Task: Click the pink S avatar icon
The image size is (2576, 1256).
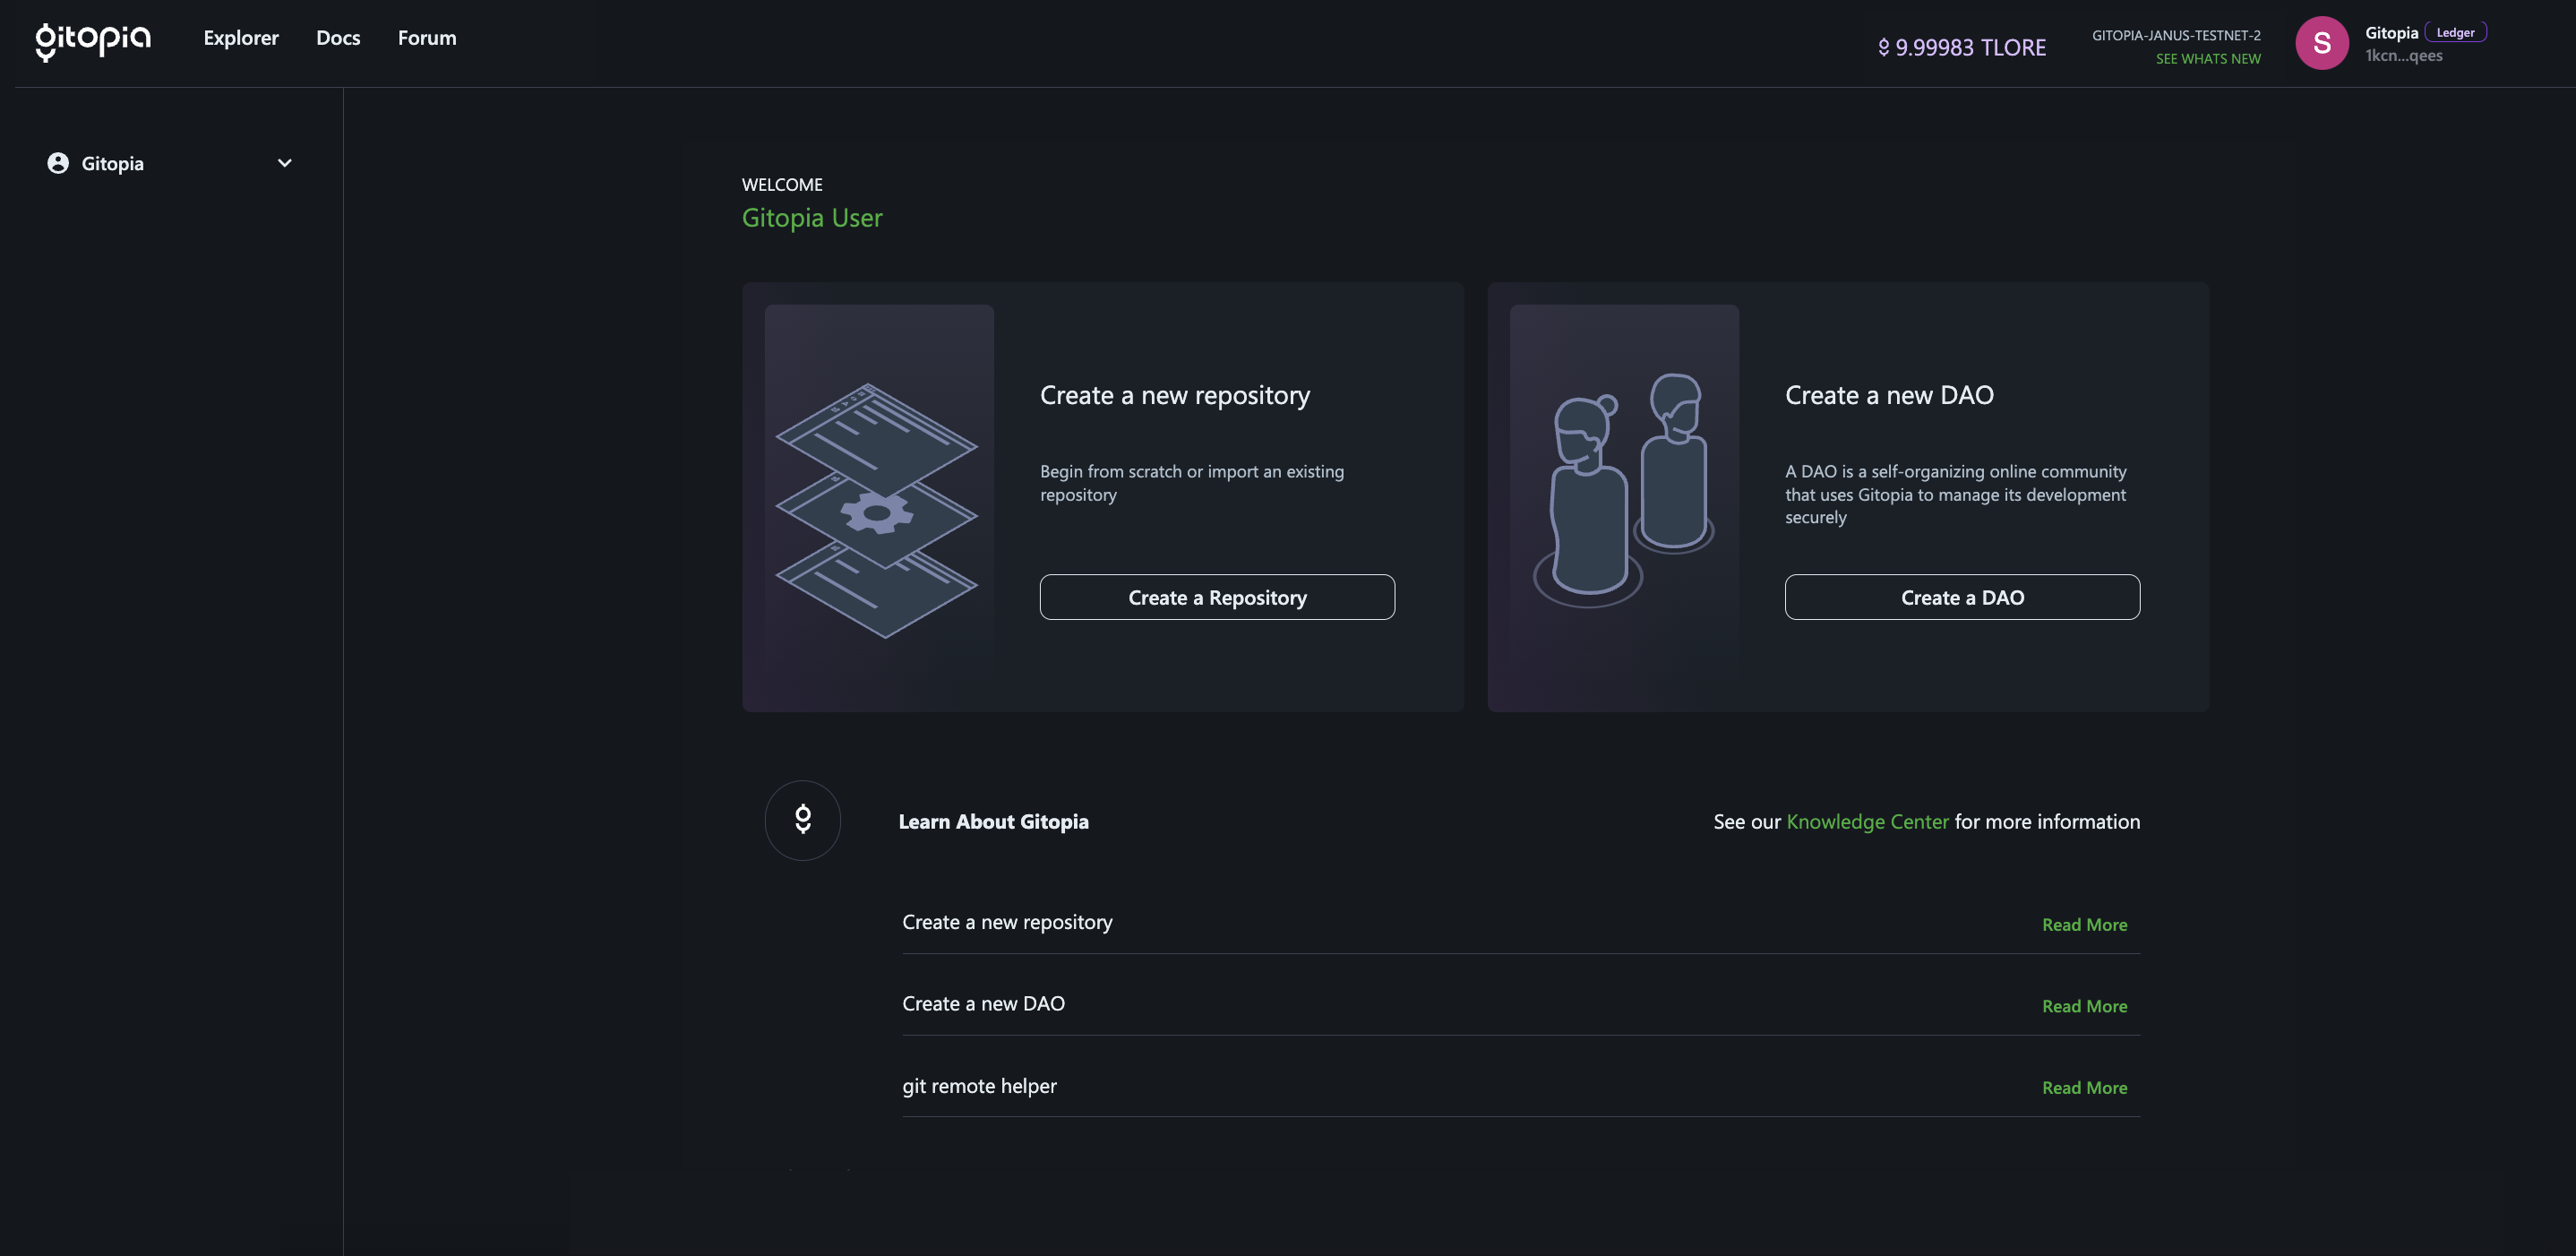Action: pos(2321,43)
